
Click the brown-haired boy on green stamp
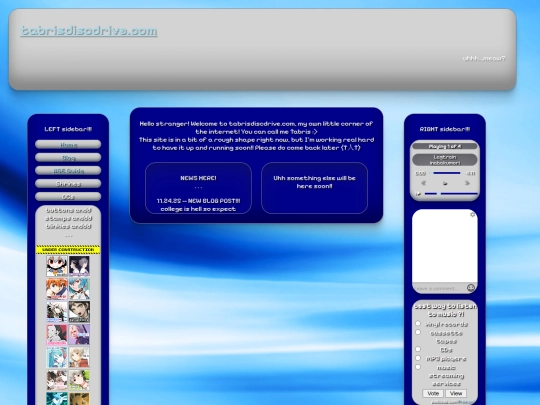pyautogui.click(x=79, y=311)
